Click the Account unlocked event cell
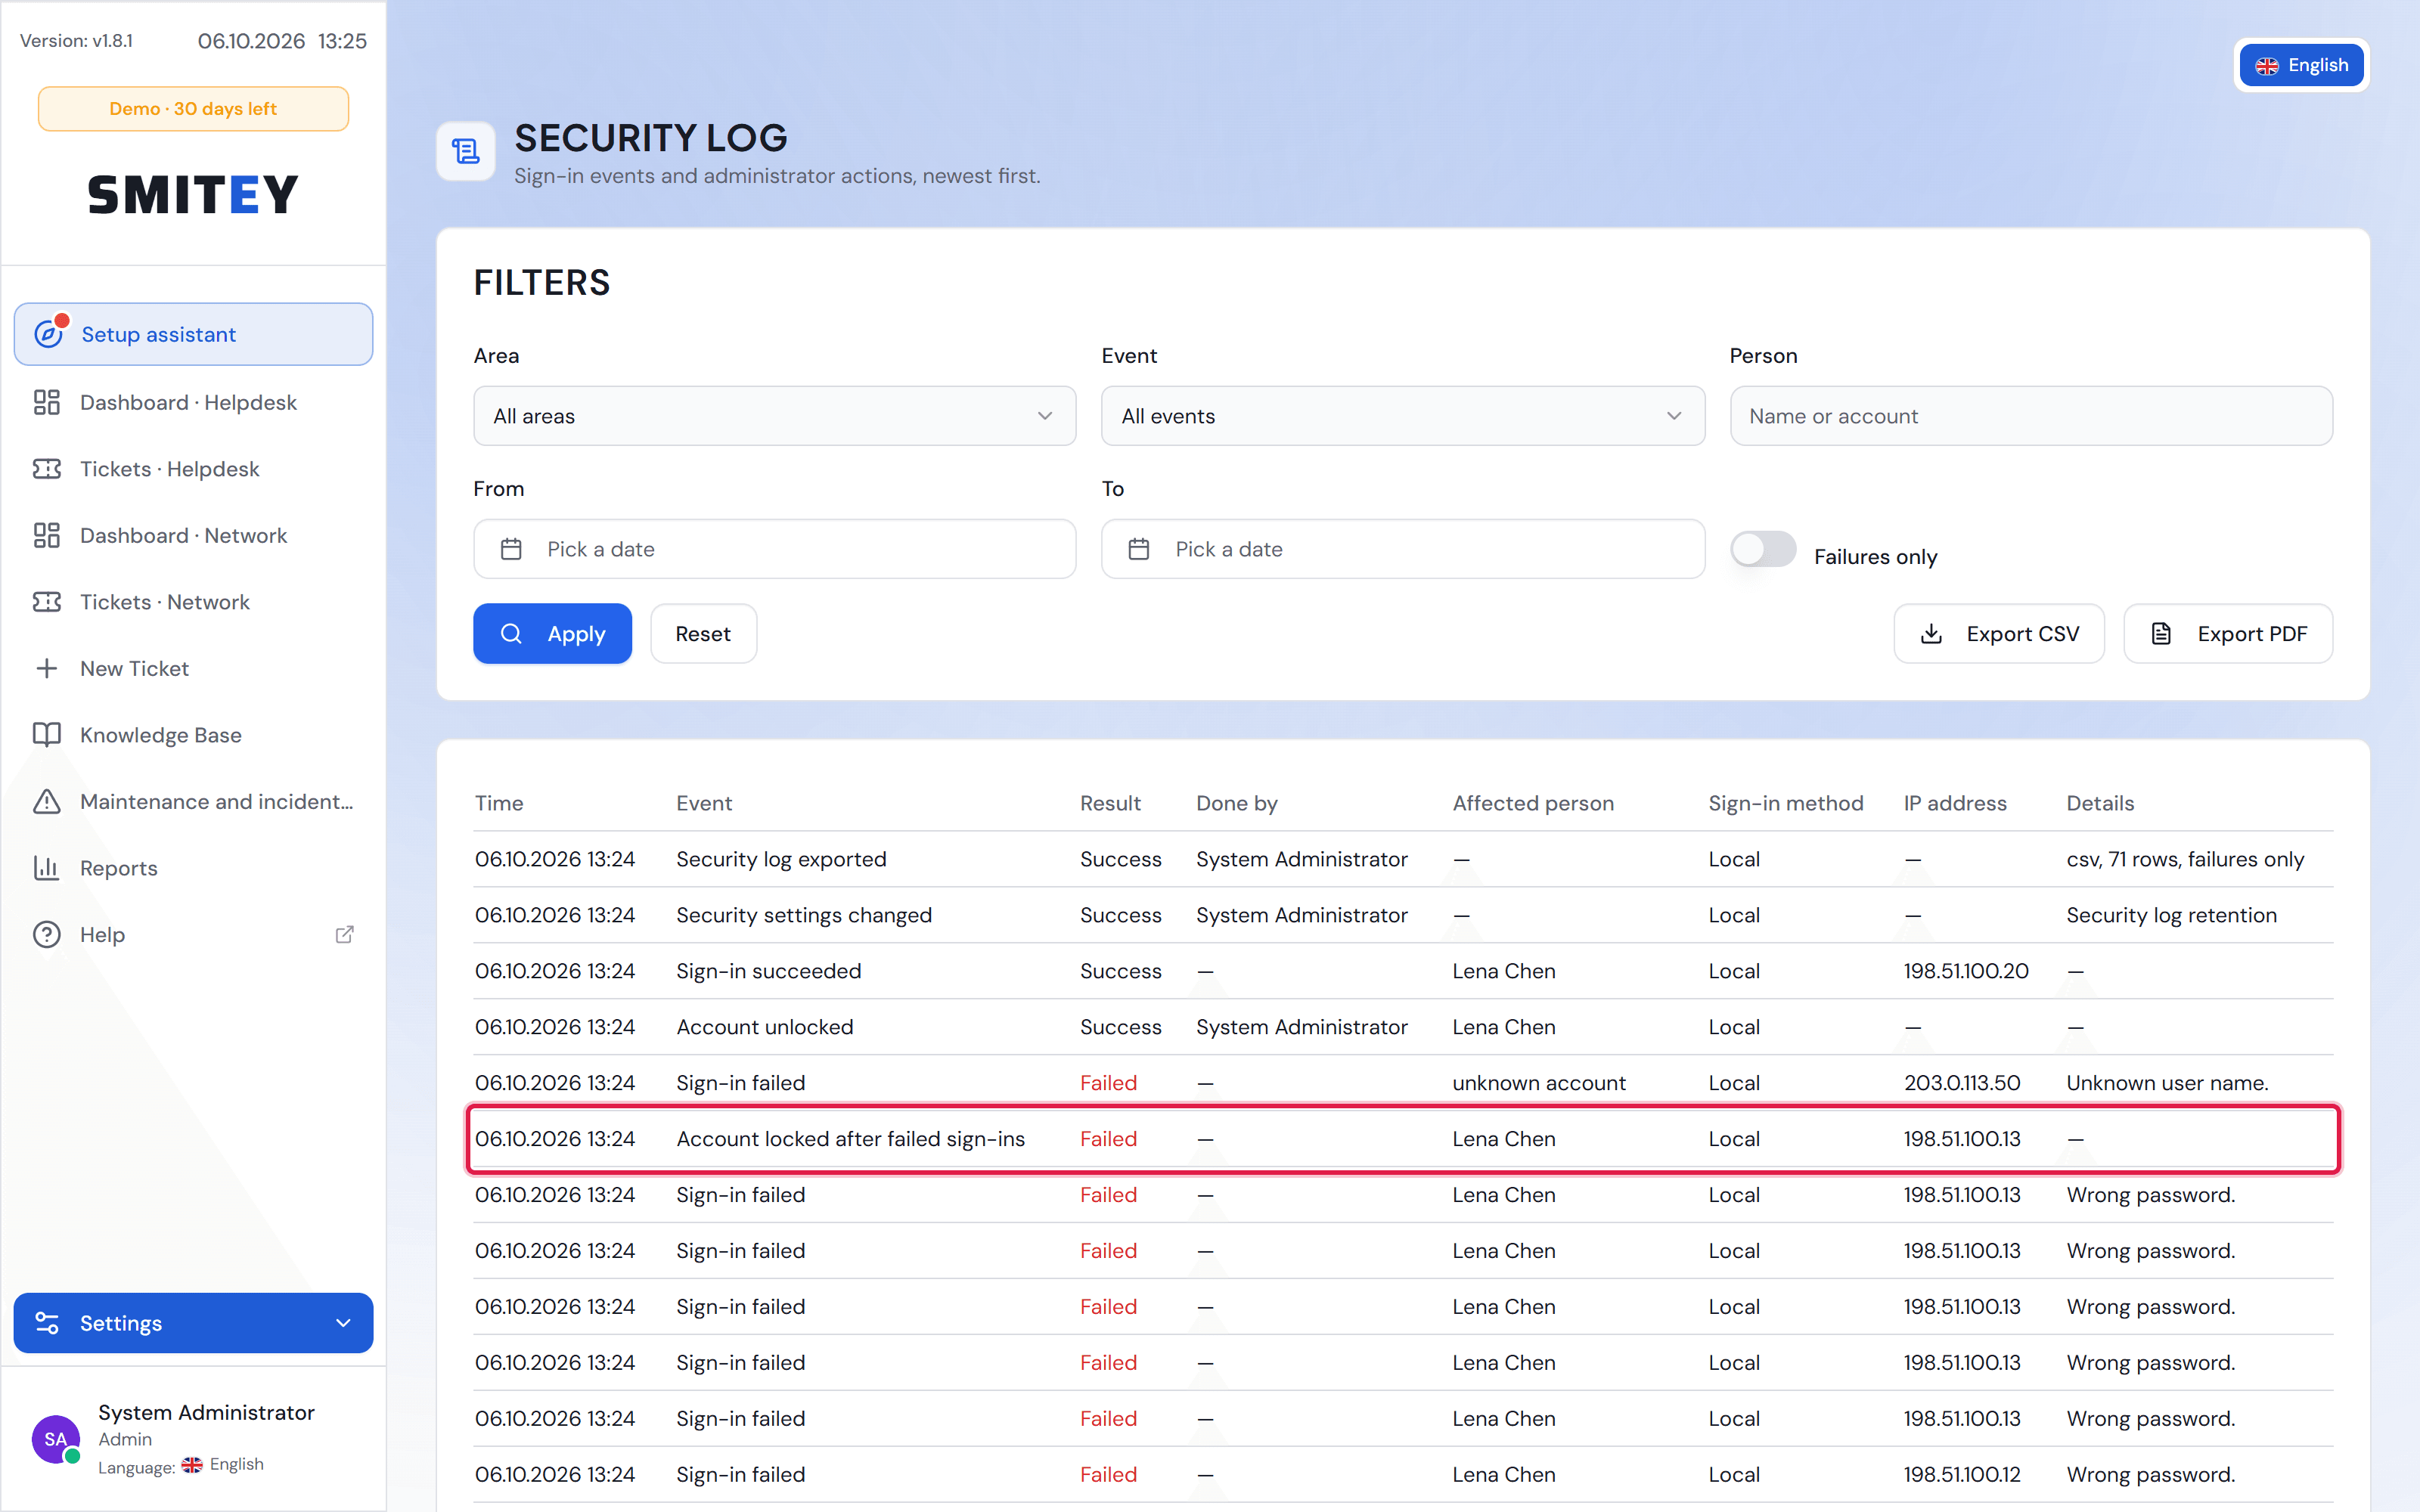 click(x=765, y=1027)
